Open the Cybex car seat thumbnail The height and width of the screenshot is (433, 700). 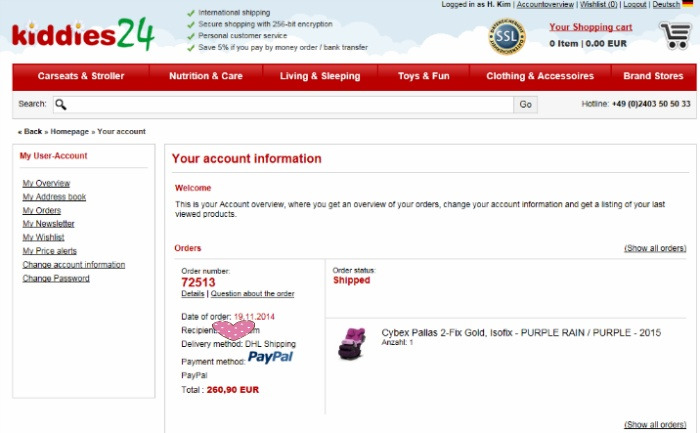click(x=352, y=343)
